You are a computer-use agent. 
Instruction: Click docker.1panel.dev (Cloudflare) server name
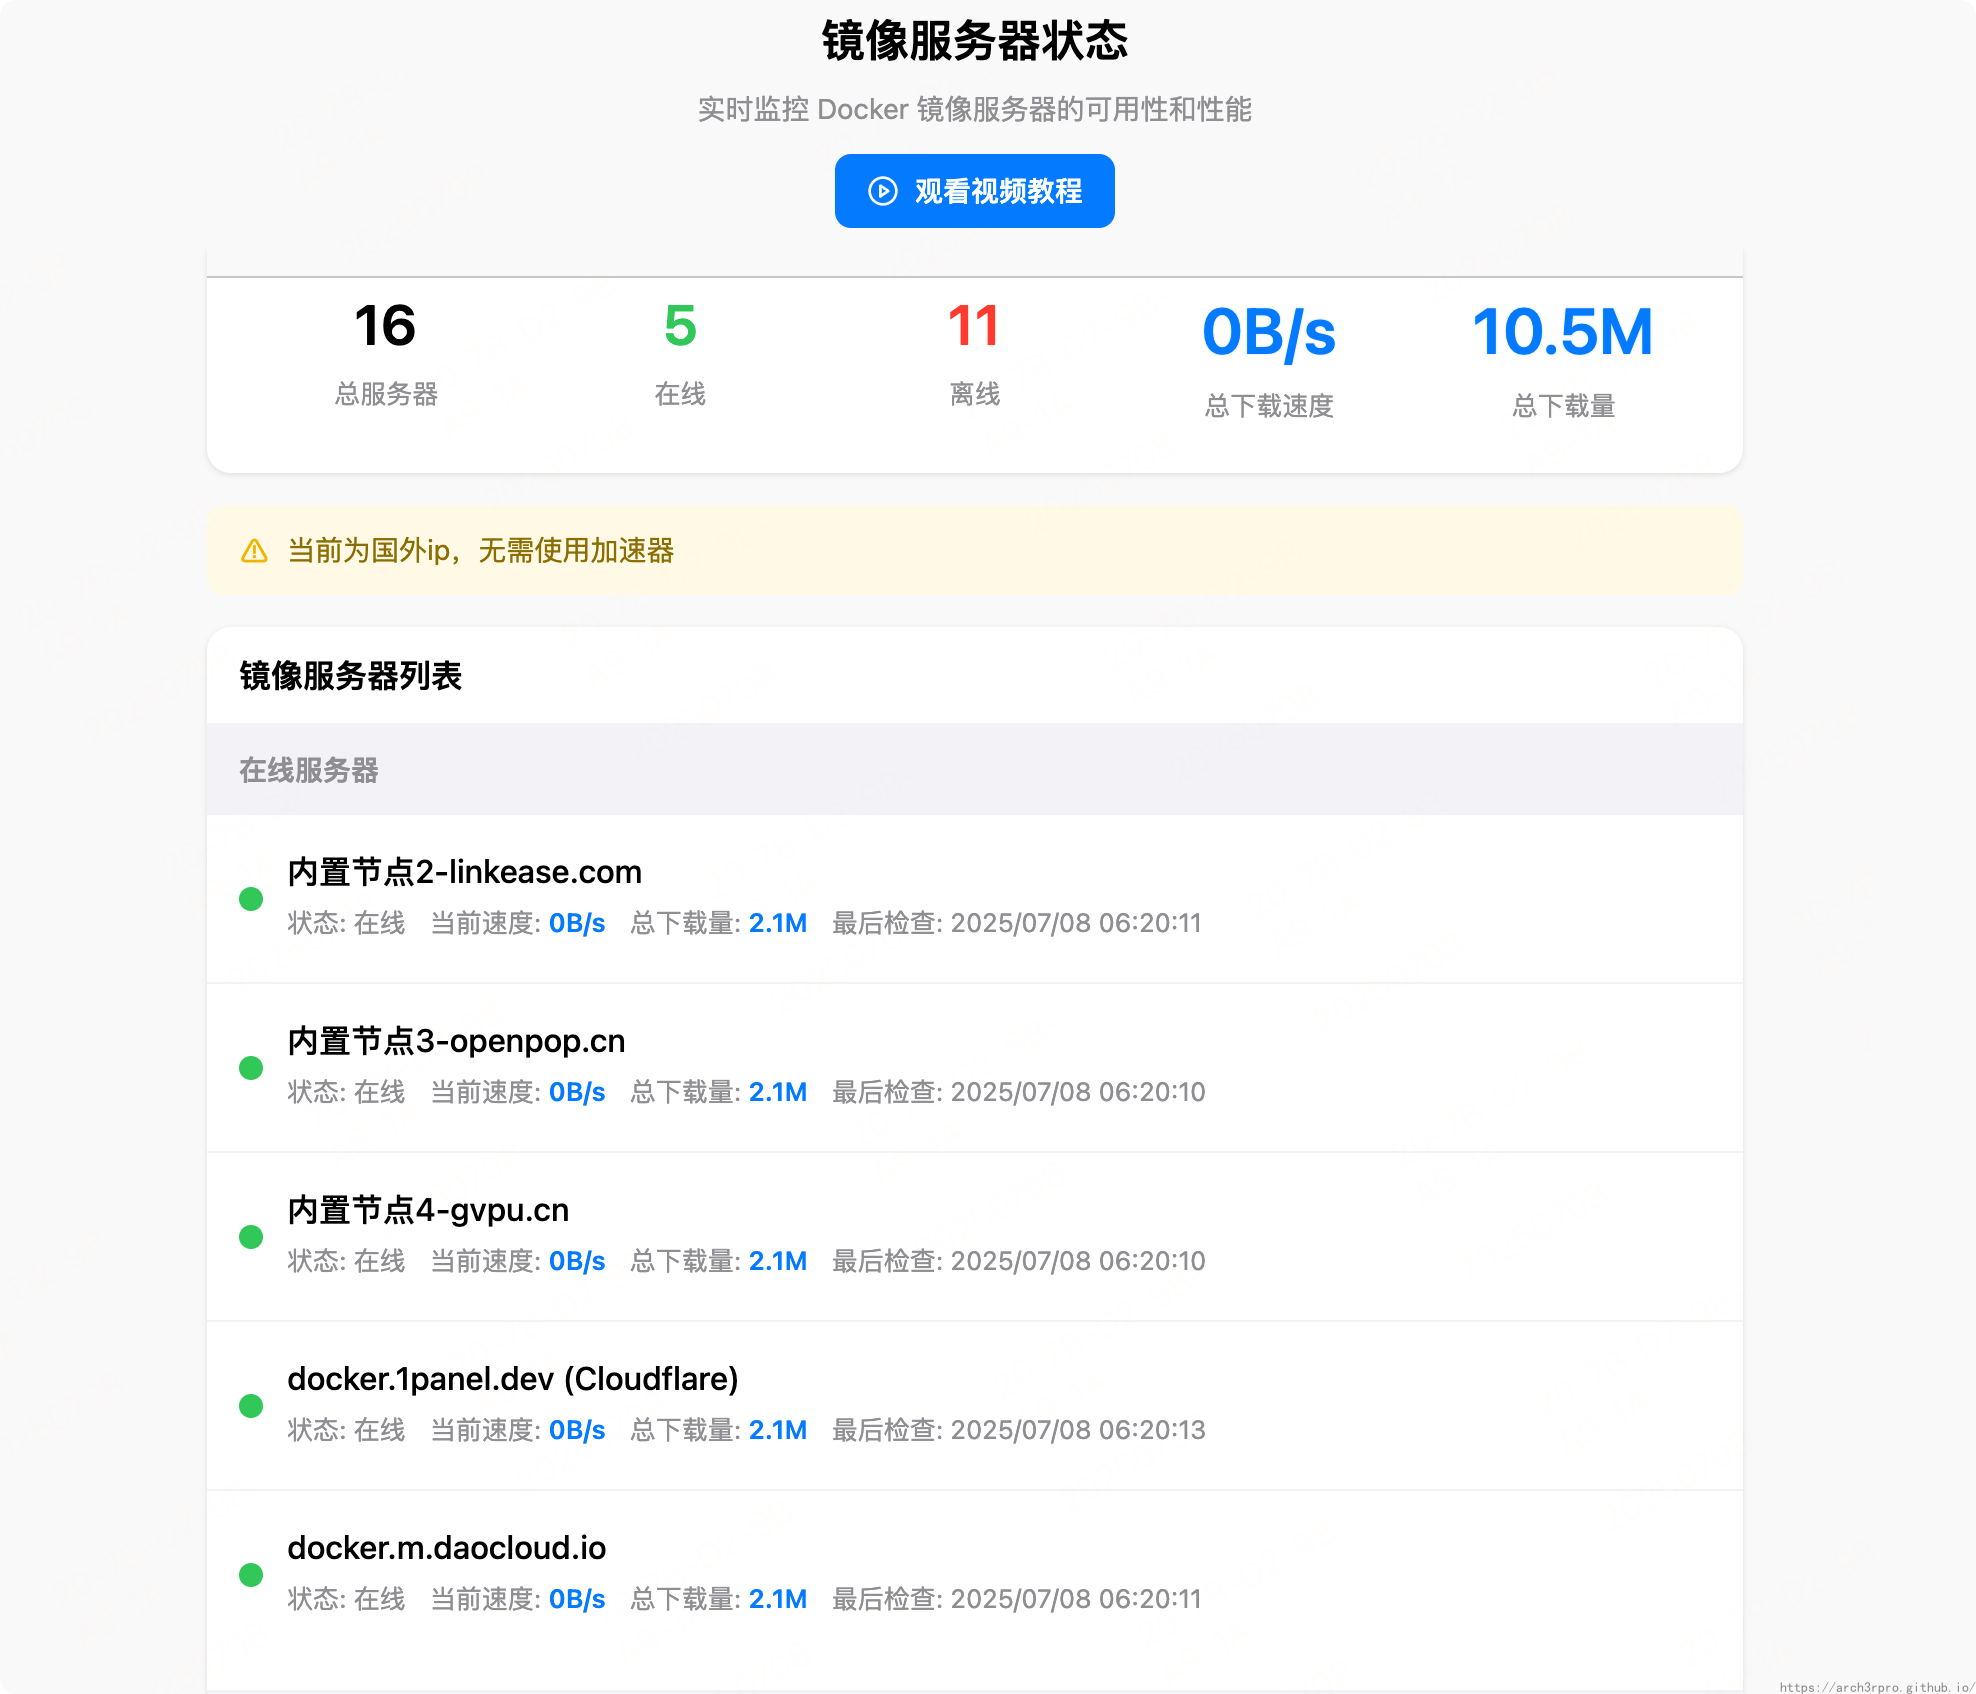(x=512, y=1379)
